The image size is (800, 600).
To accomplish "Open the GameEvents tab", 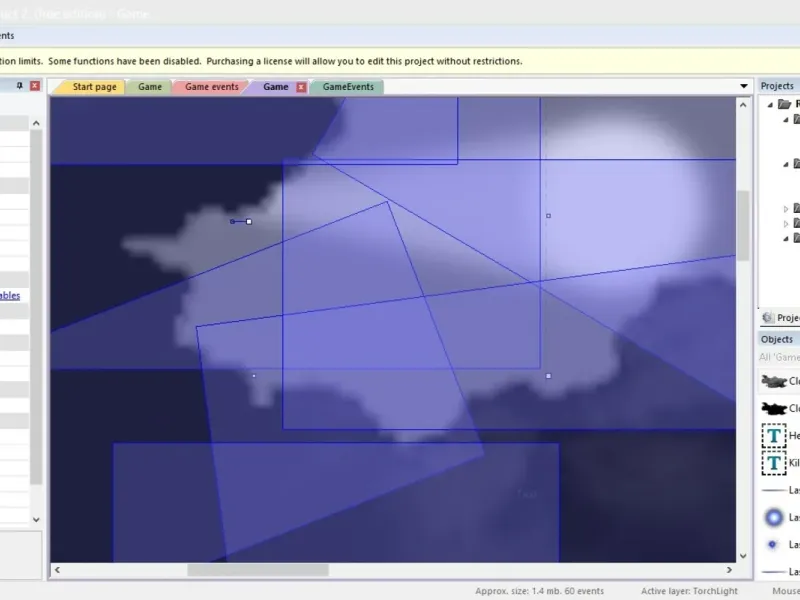I will [x=348, y=87].
